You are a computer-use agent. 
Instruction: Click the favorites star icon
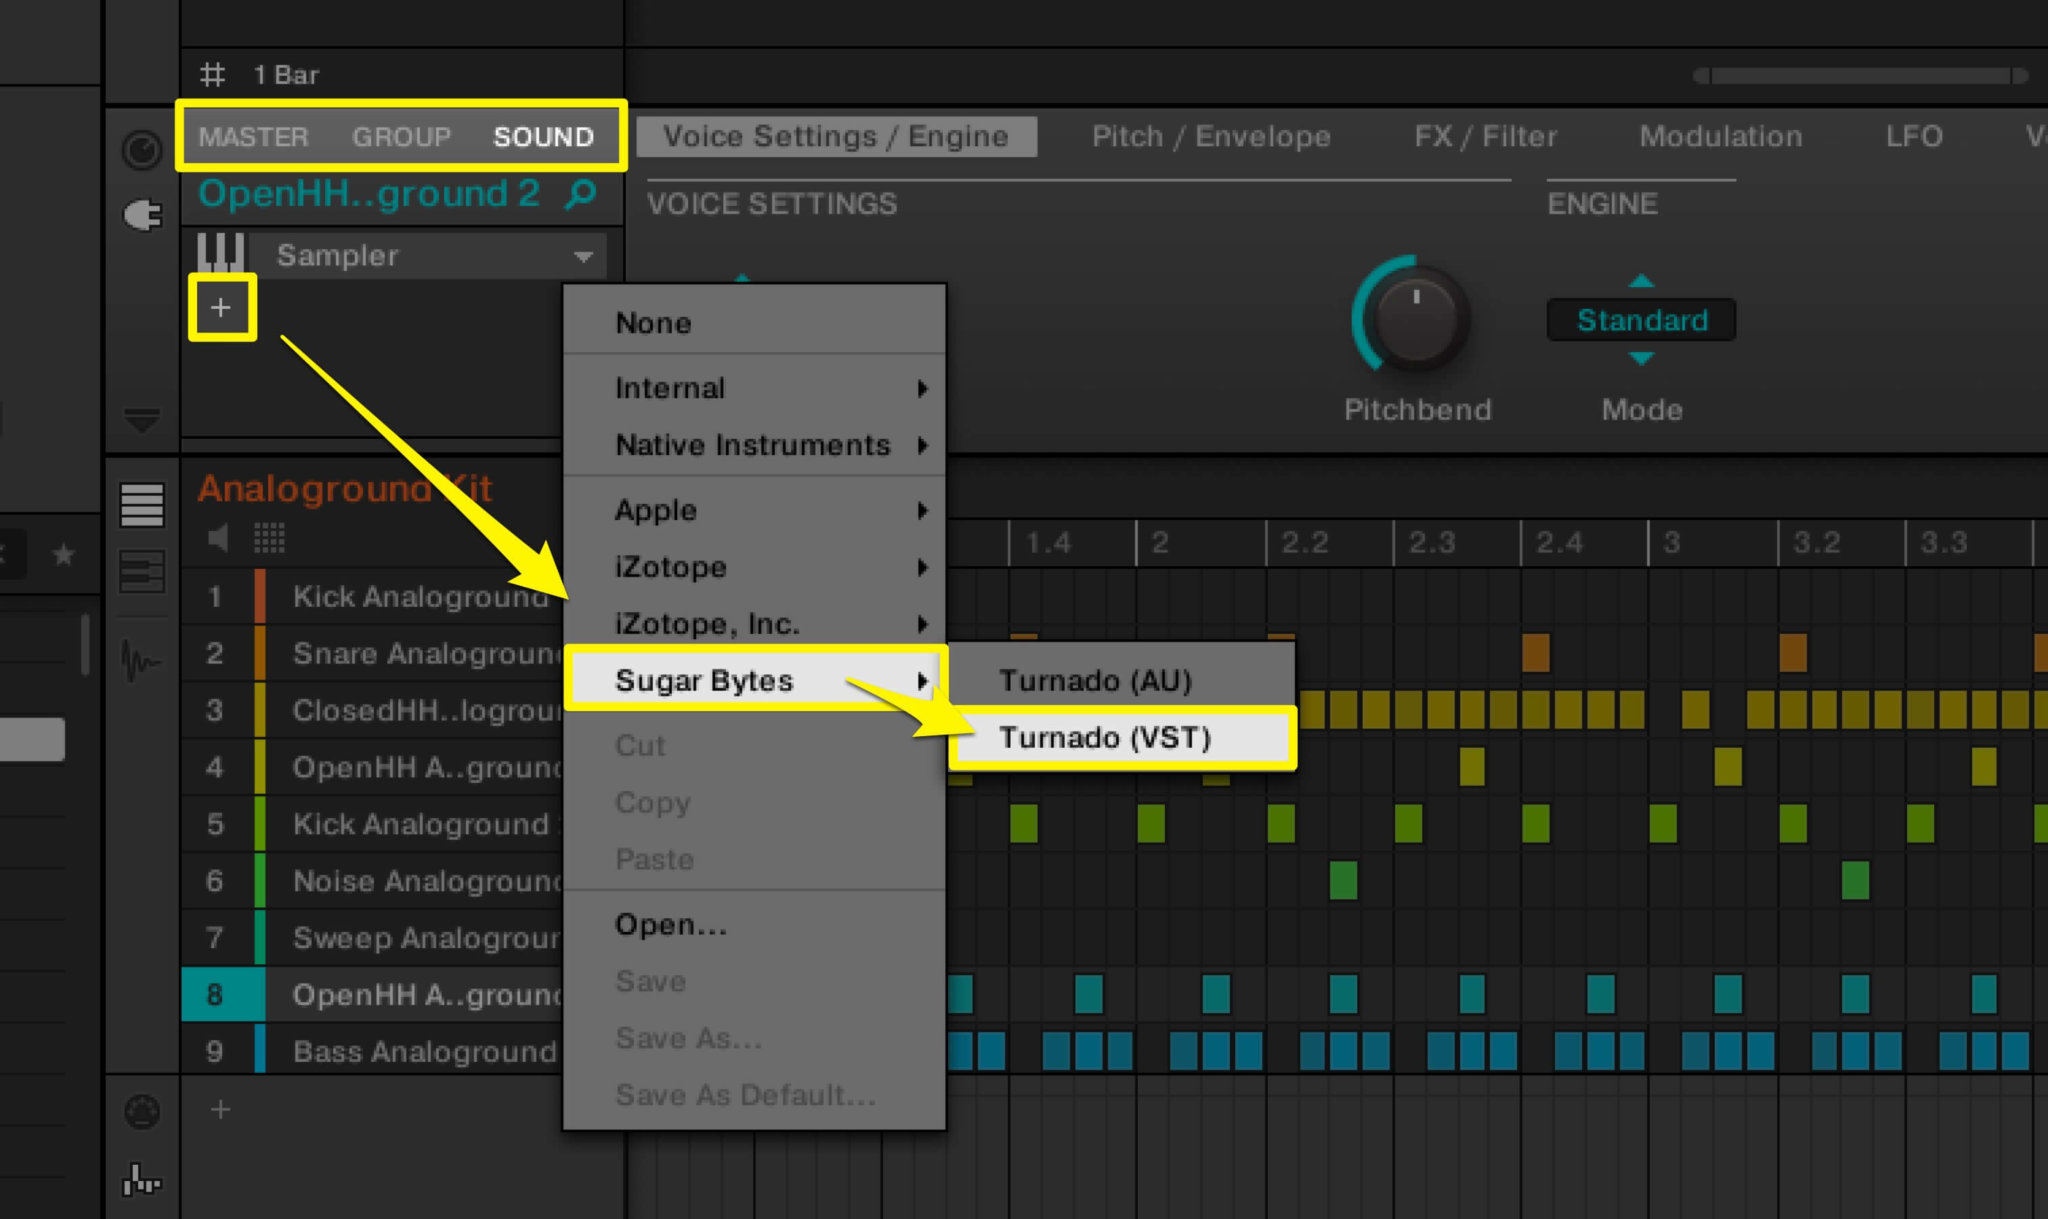pos(63,554)
